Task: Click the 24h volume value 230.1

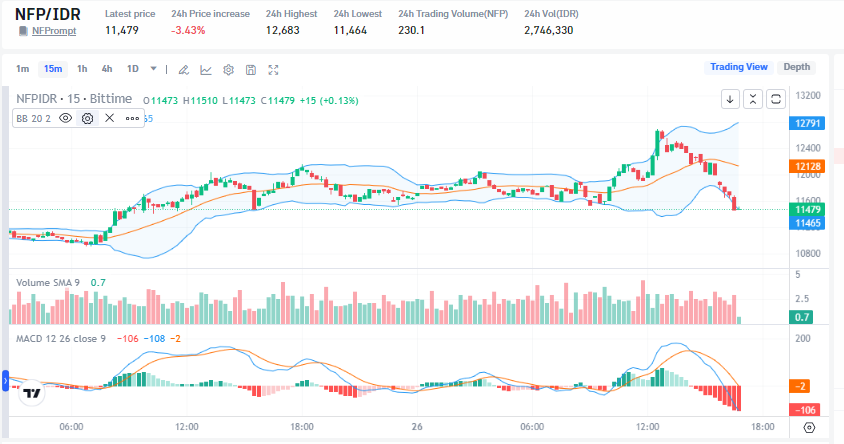Action: 412,31
